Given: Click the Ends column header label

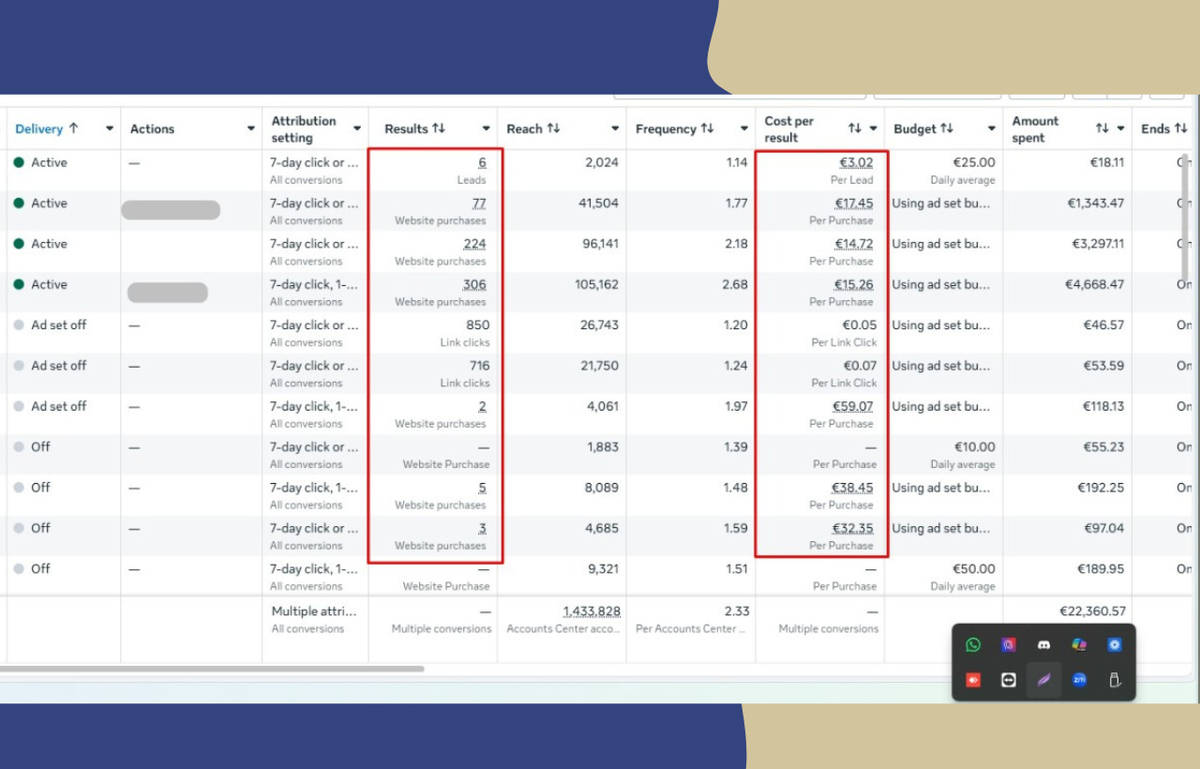Looking at the screenshot, I should (1155, 129).
